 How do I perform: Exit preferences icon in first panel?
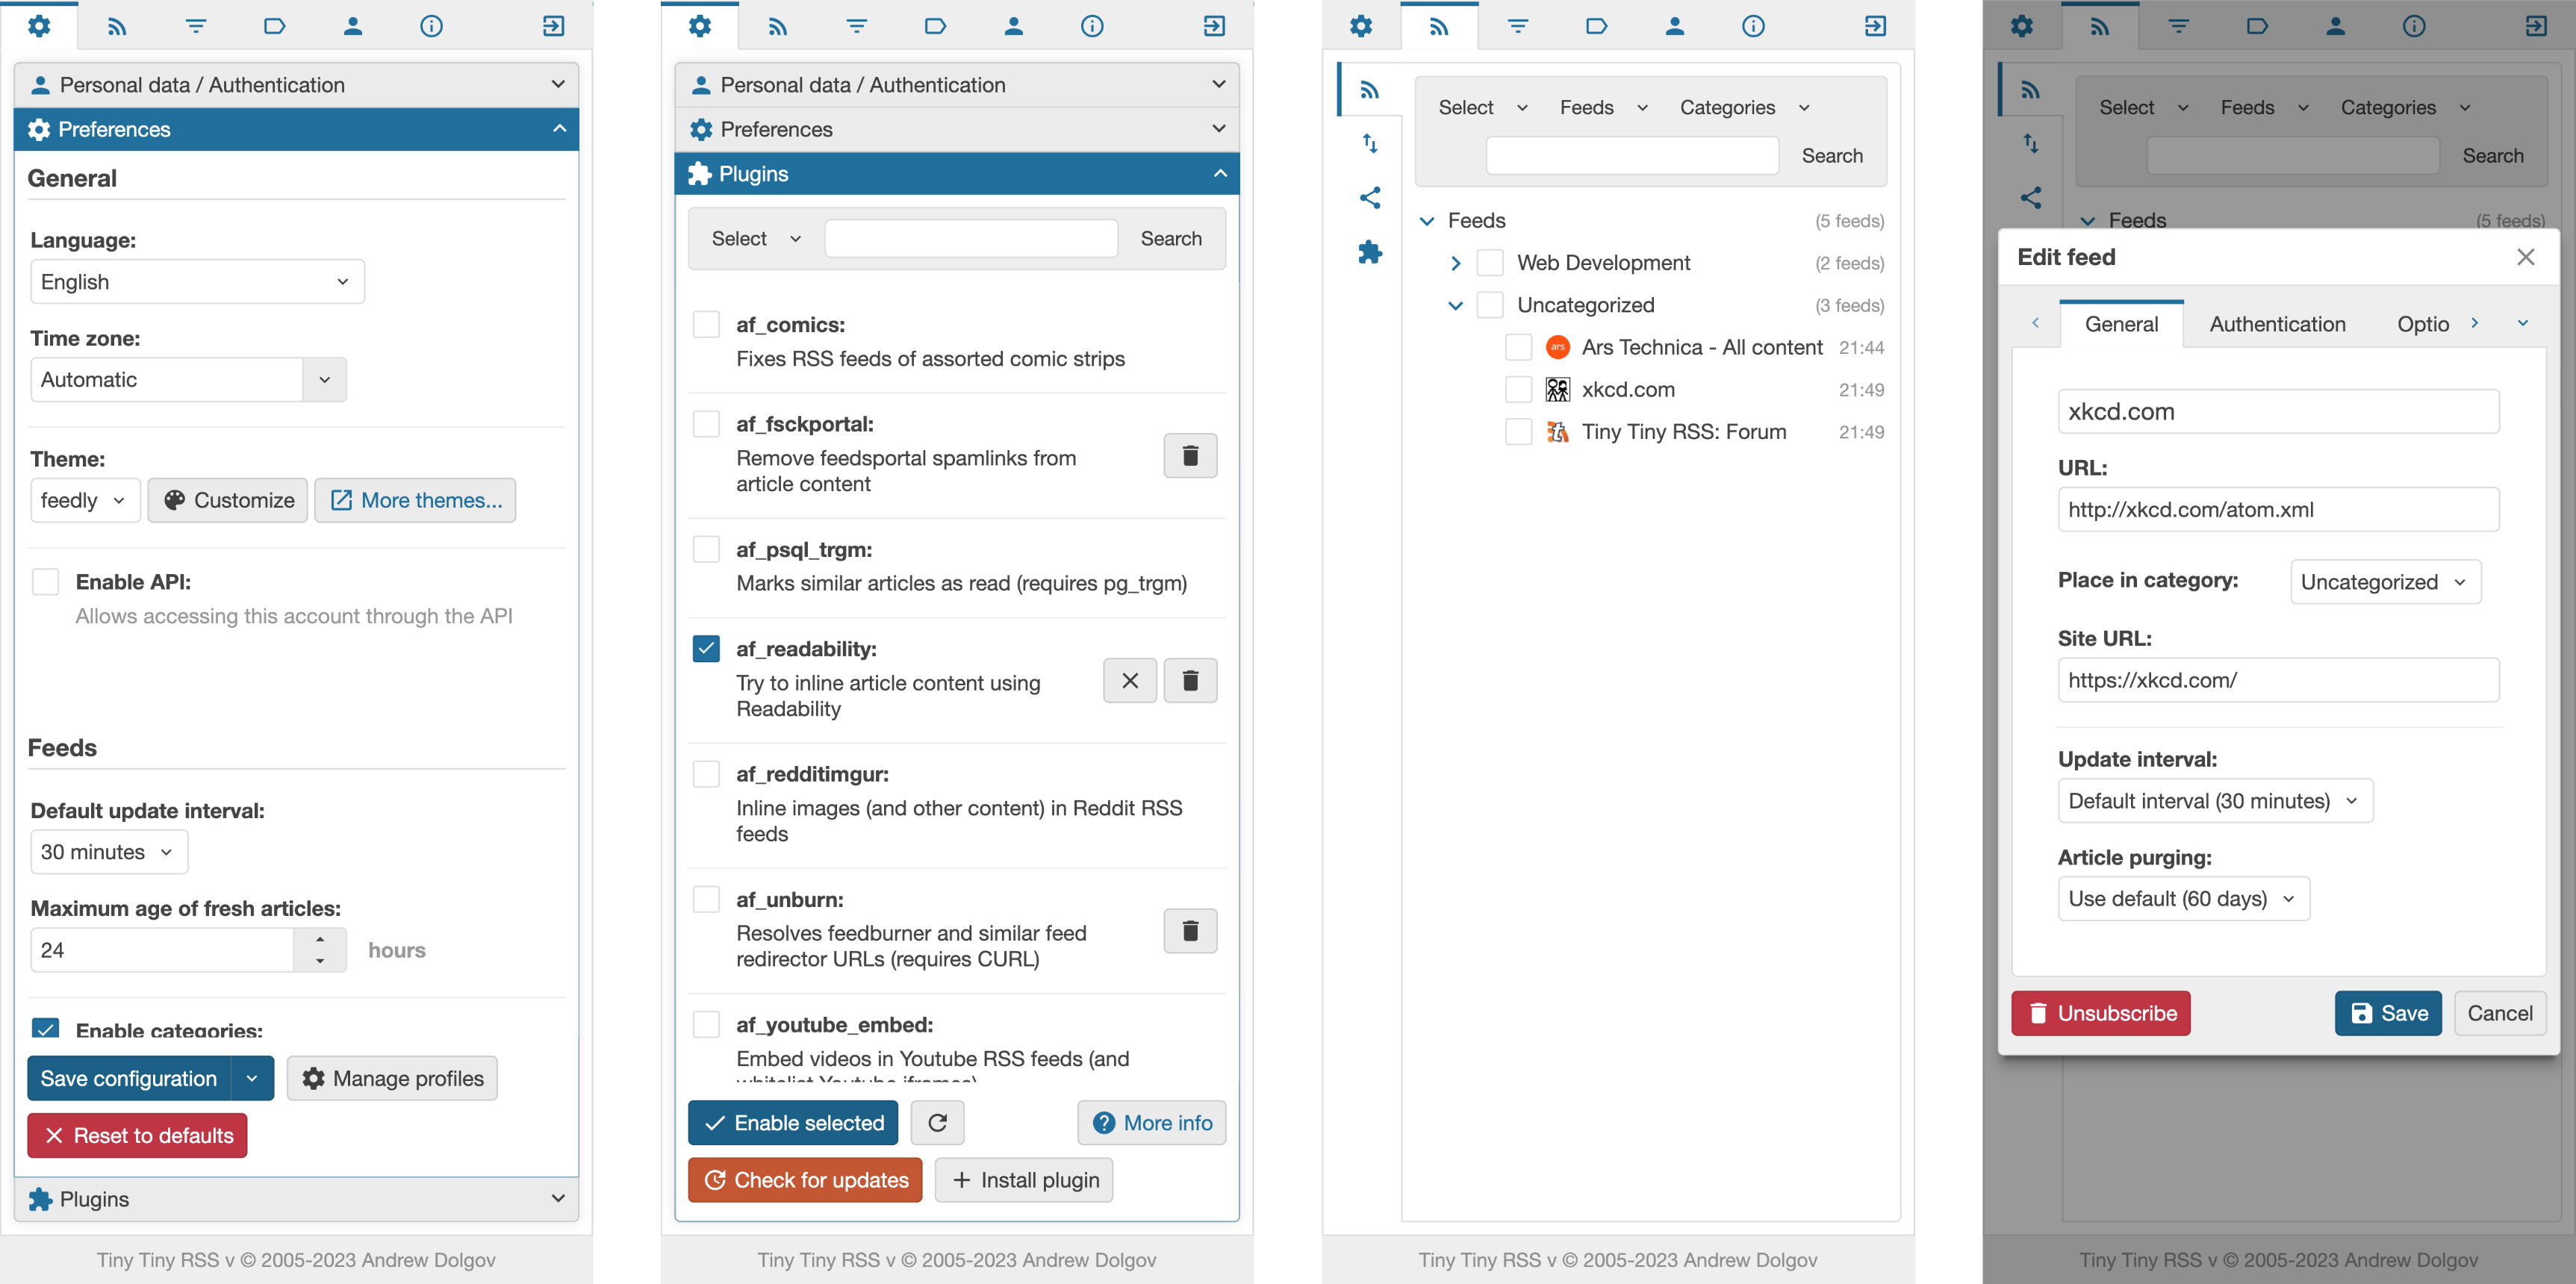point(553,26)
